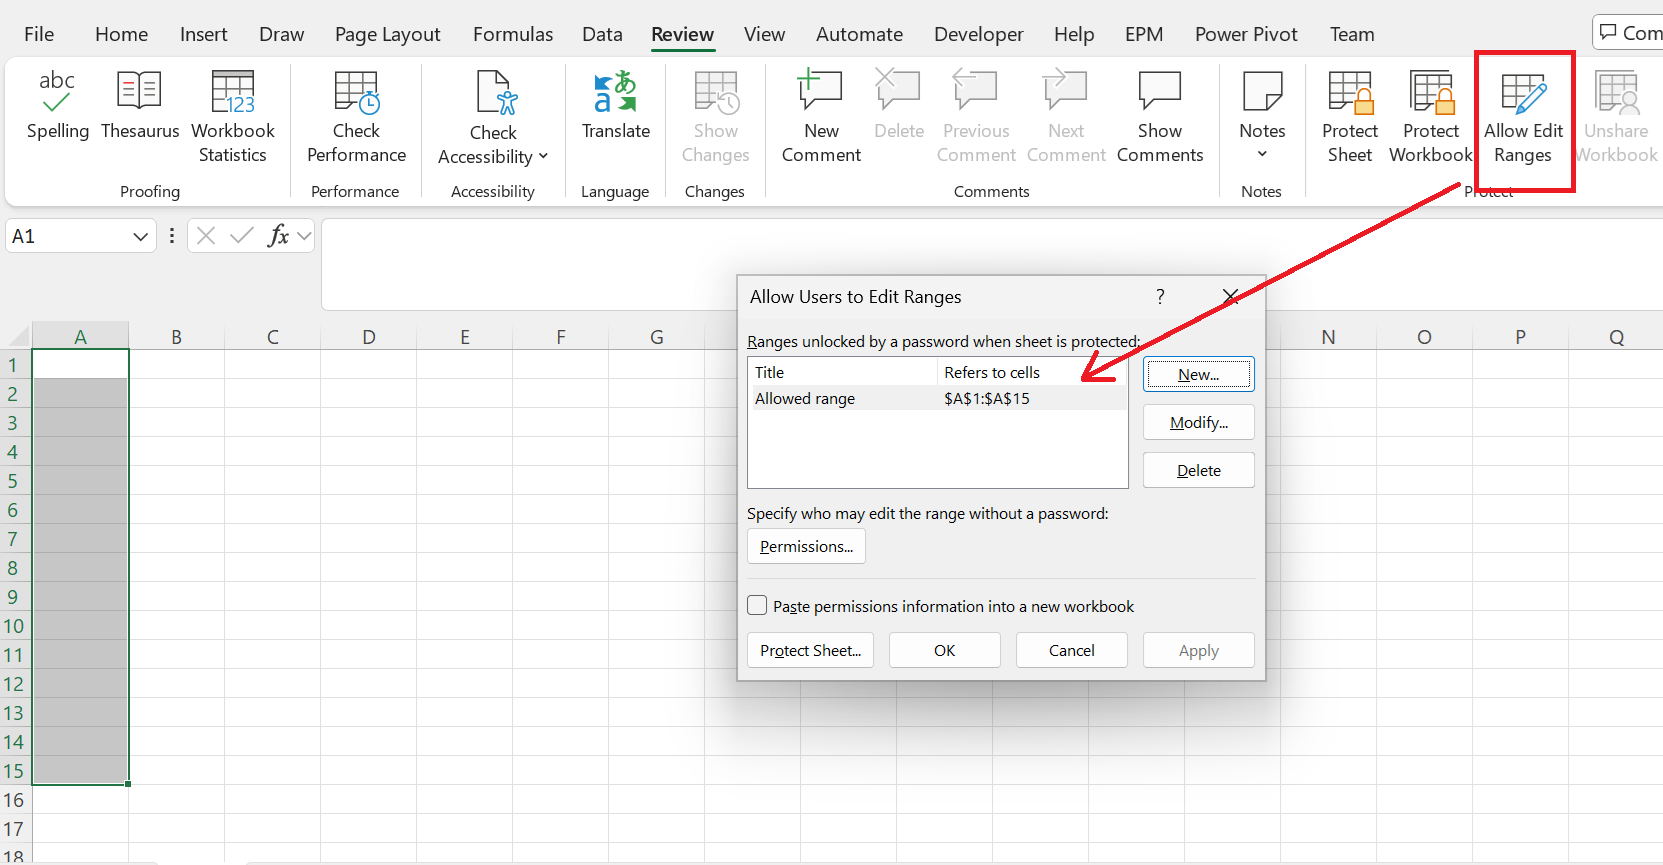Open the File tab
The width and height of the screenshot is (1663, 865).
[x=39, y=34]
